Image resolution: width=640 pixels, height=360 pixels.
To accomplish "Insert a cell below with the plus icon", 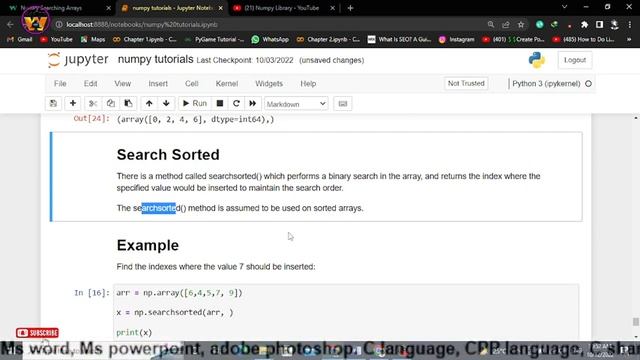I will pos(73,104).
